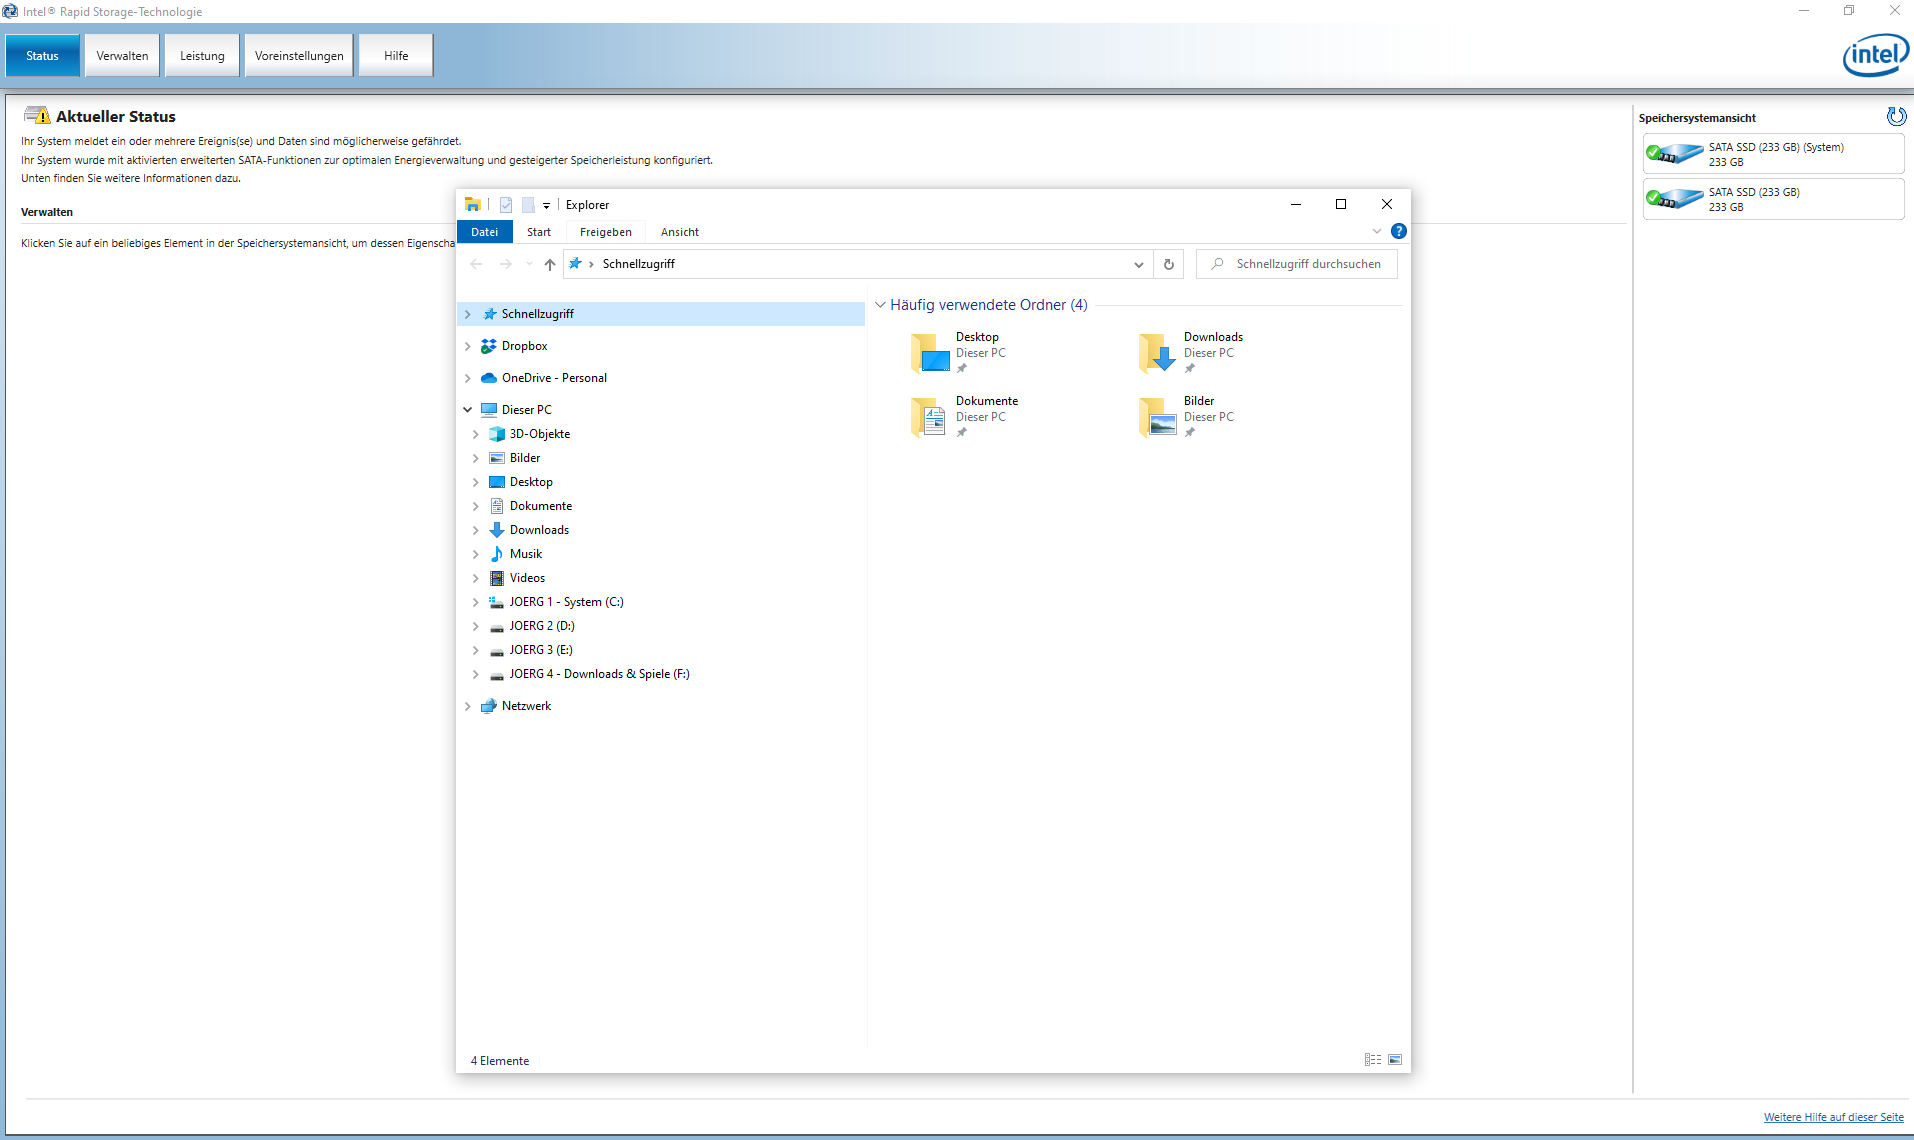Open the Status tab in Intel RST
1914x1140 pixels.
tap(42, 56)
